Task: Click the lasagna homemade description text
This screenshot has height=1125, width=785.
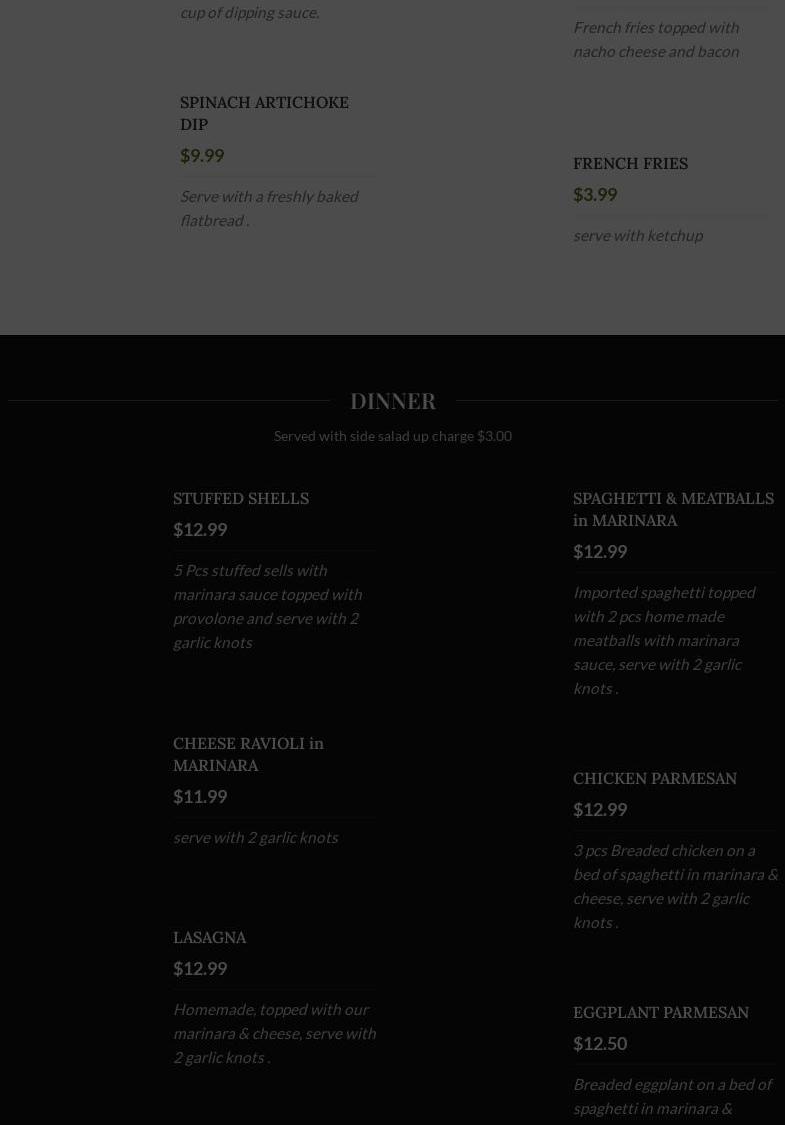Action: (274, 1033)
